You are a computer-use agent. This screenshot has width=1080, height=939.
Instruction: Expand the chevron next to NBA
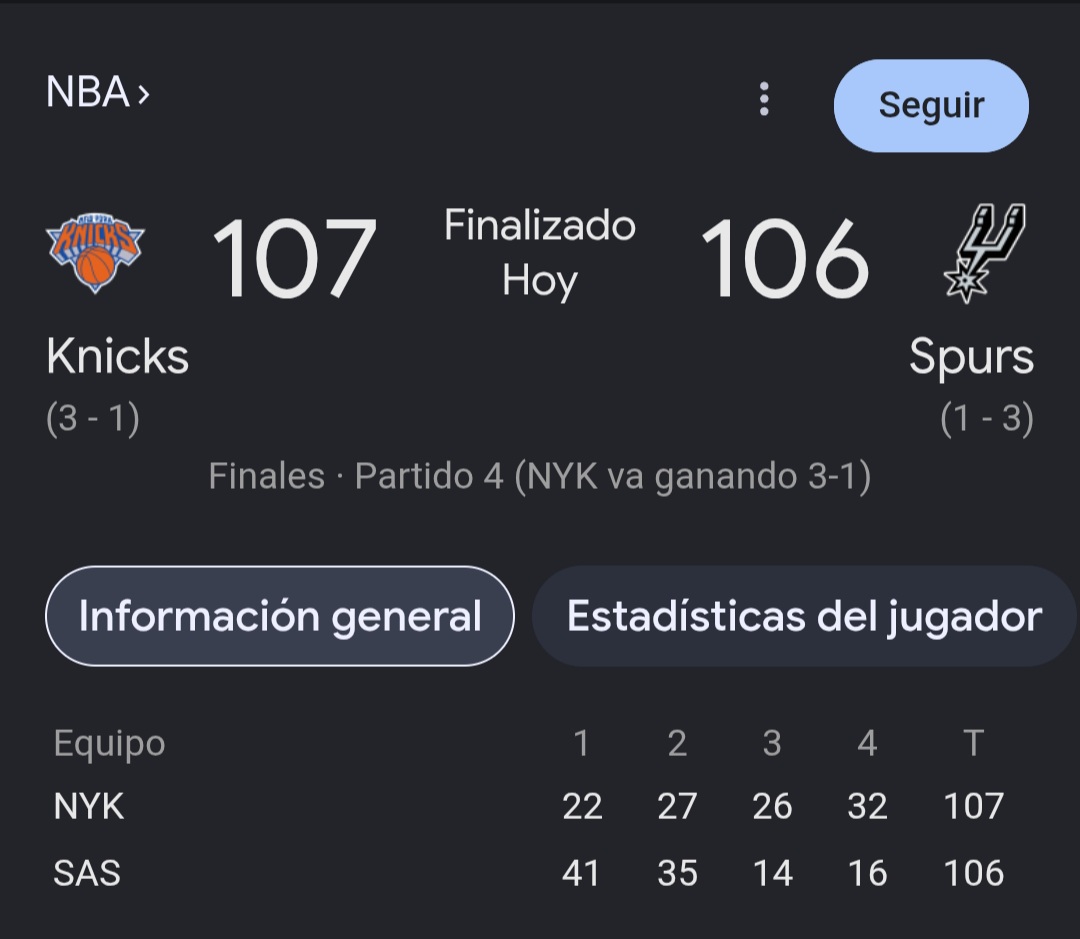(x=143, y=94)
